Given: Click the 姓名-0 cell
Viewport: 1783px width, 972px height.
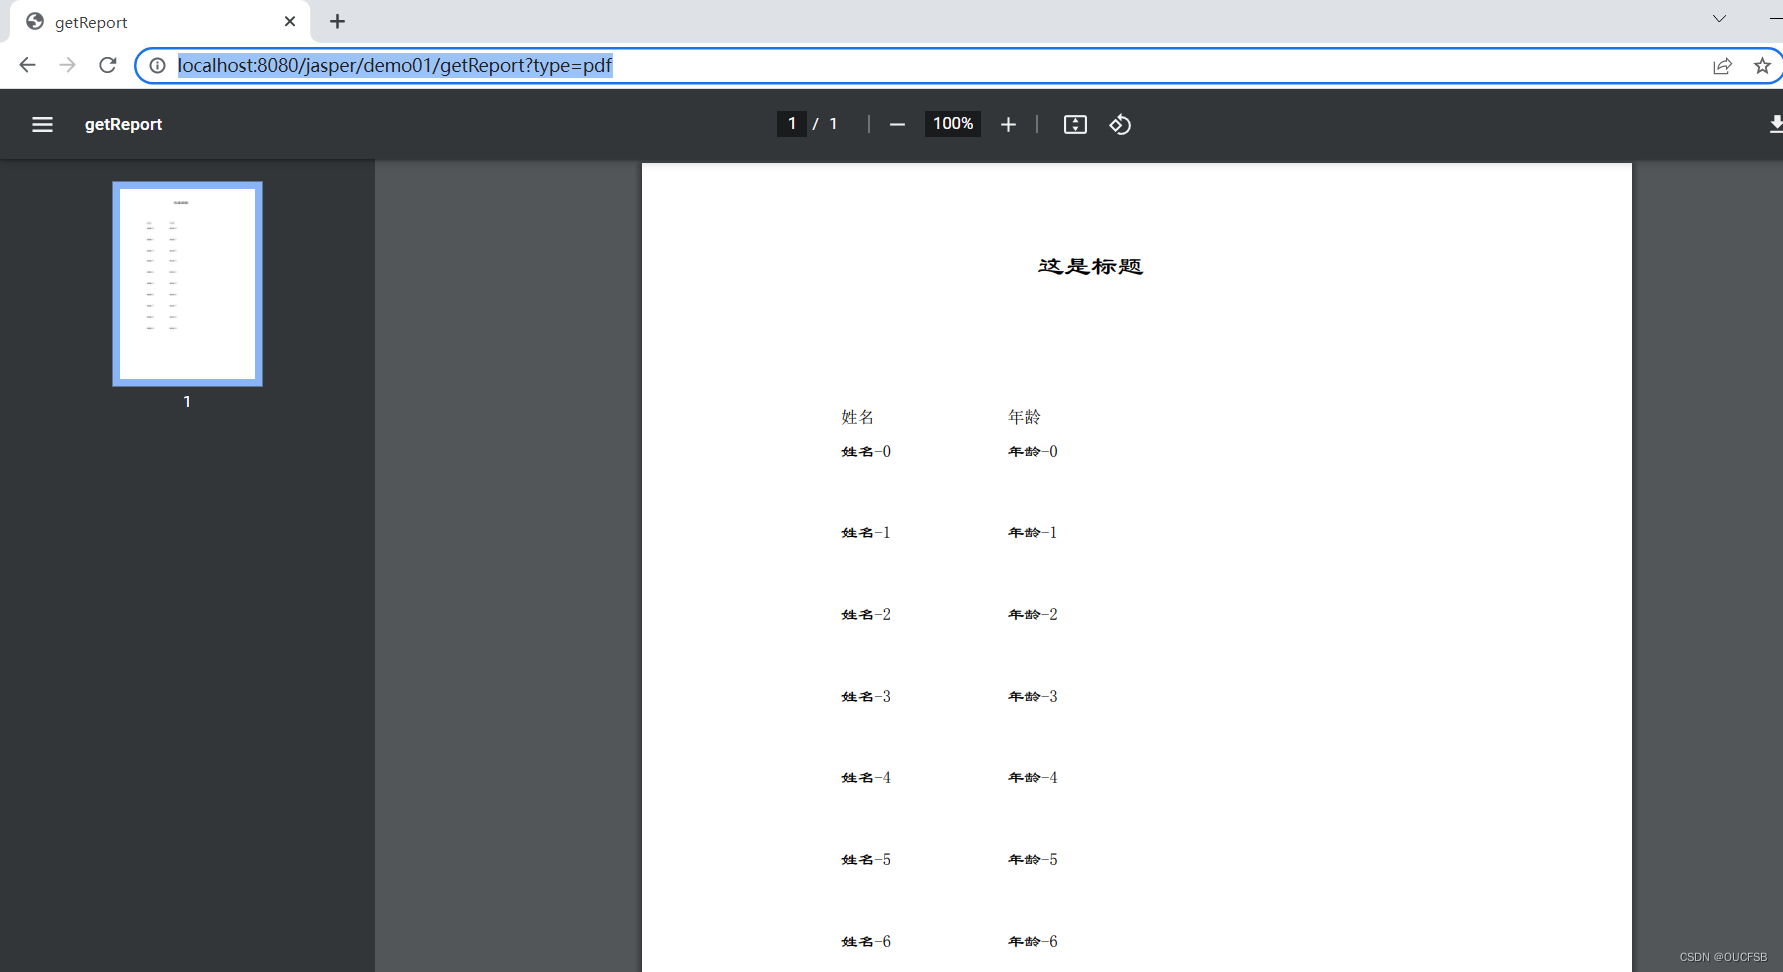Looking at the screenshot, I should (x=866, y=452).
